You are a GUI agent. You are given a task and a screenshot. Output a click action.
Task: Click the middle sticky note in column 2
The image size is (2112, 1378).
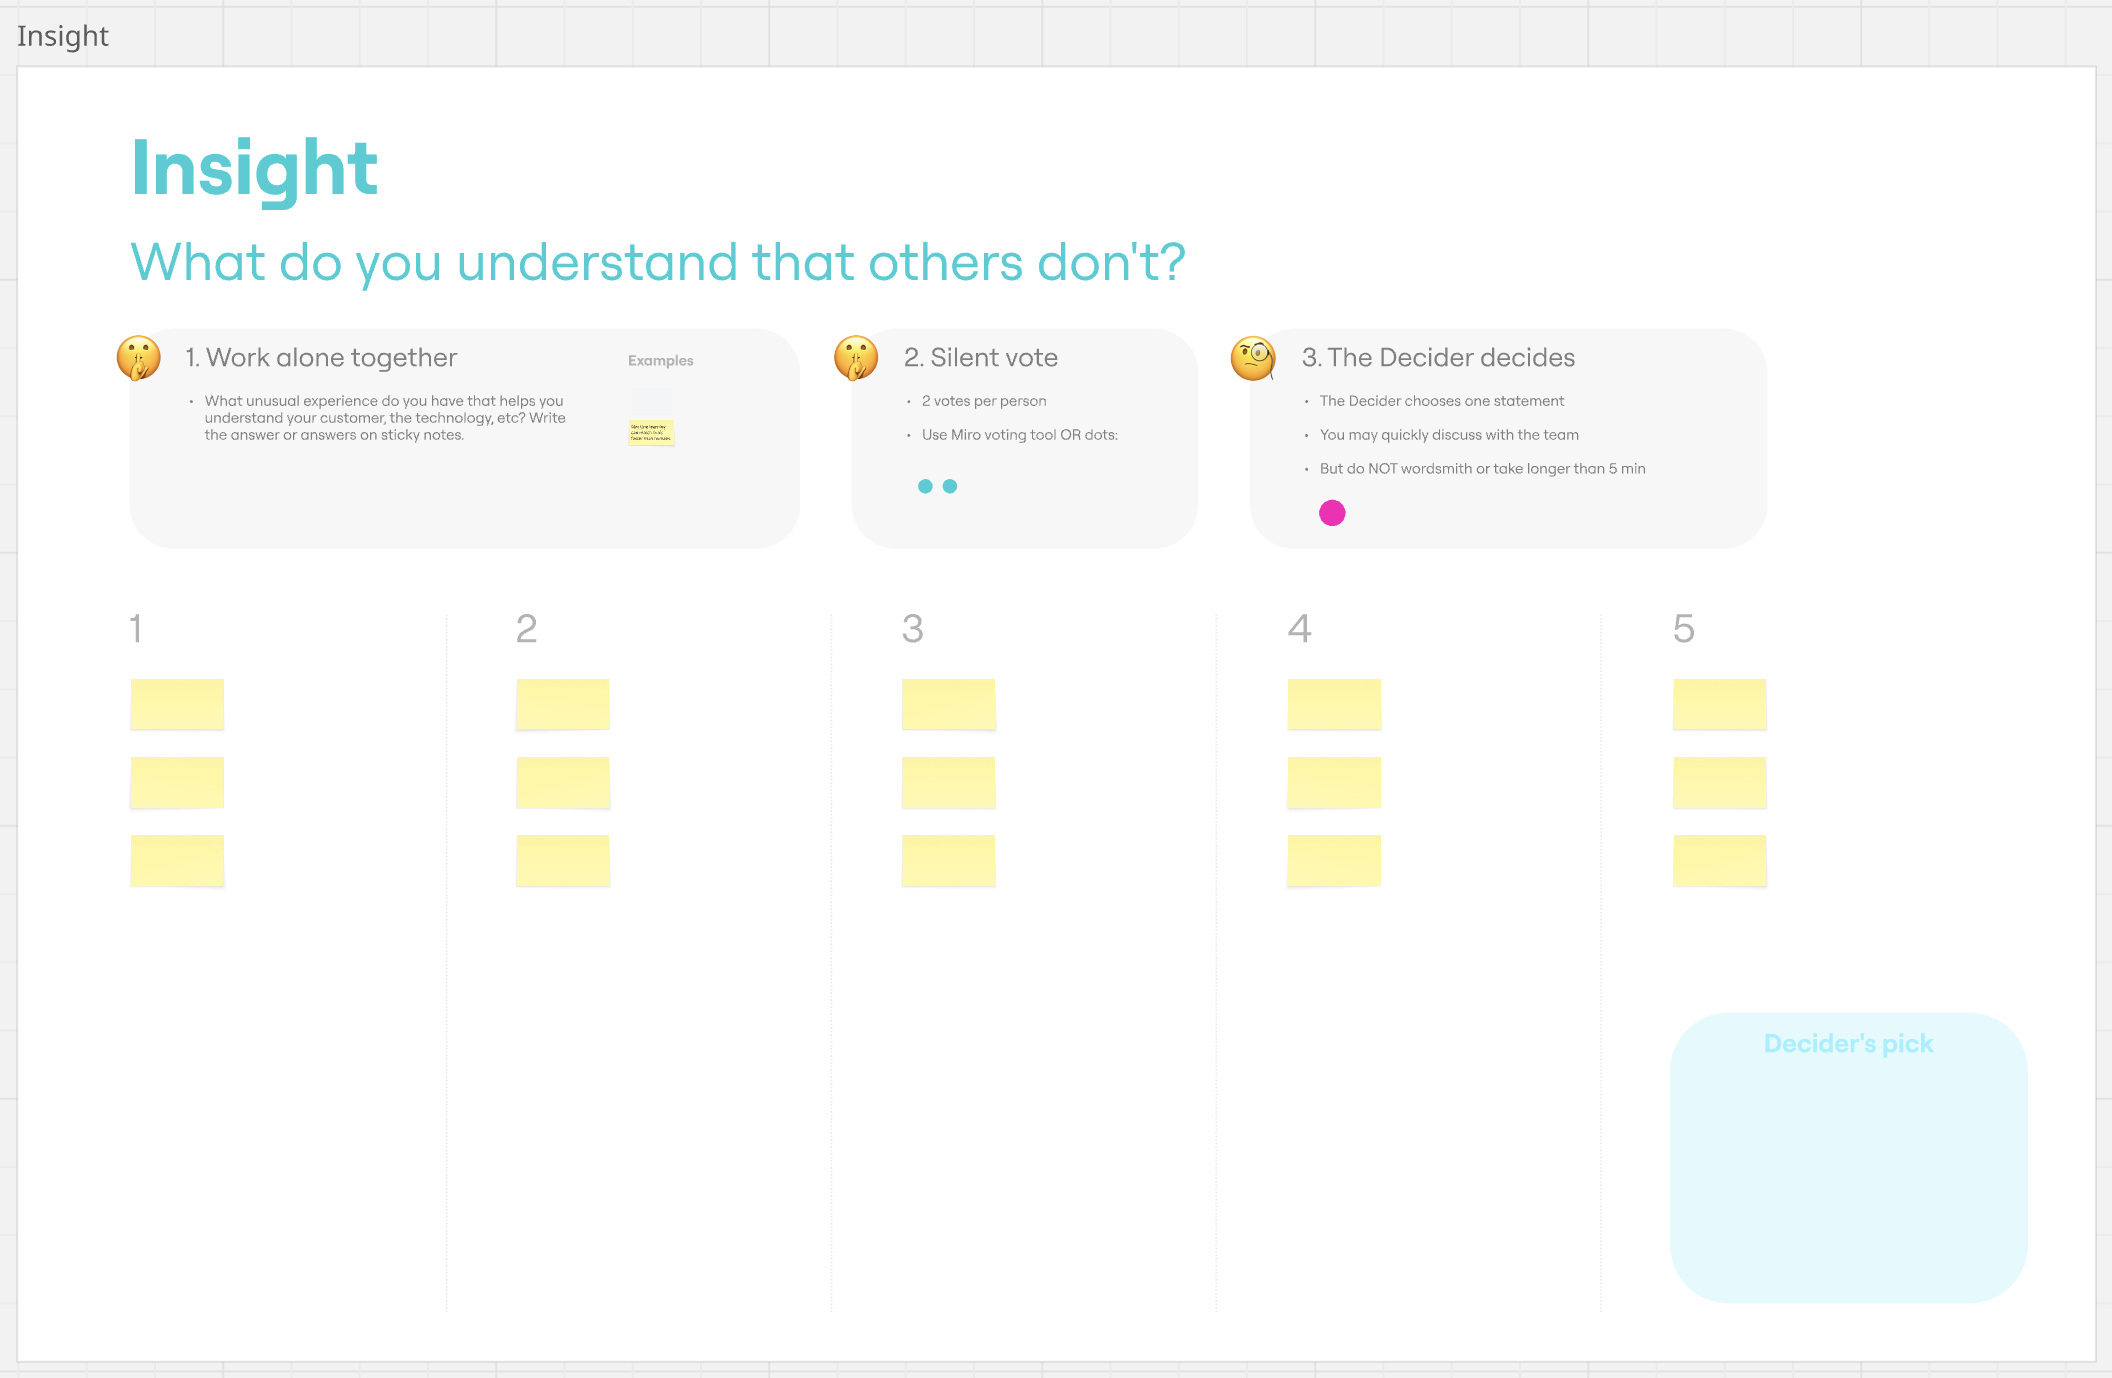point(563,782)
